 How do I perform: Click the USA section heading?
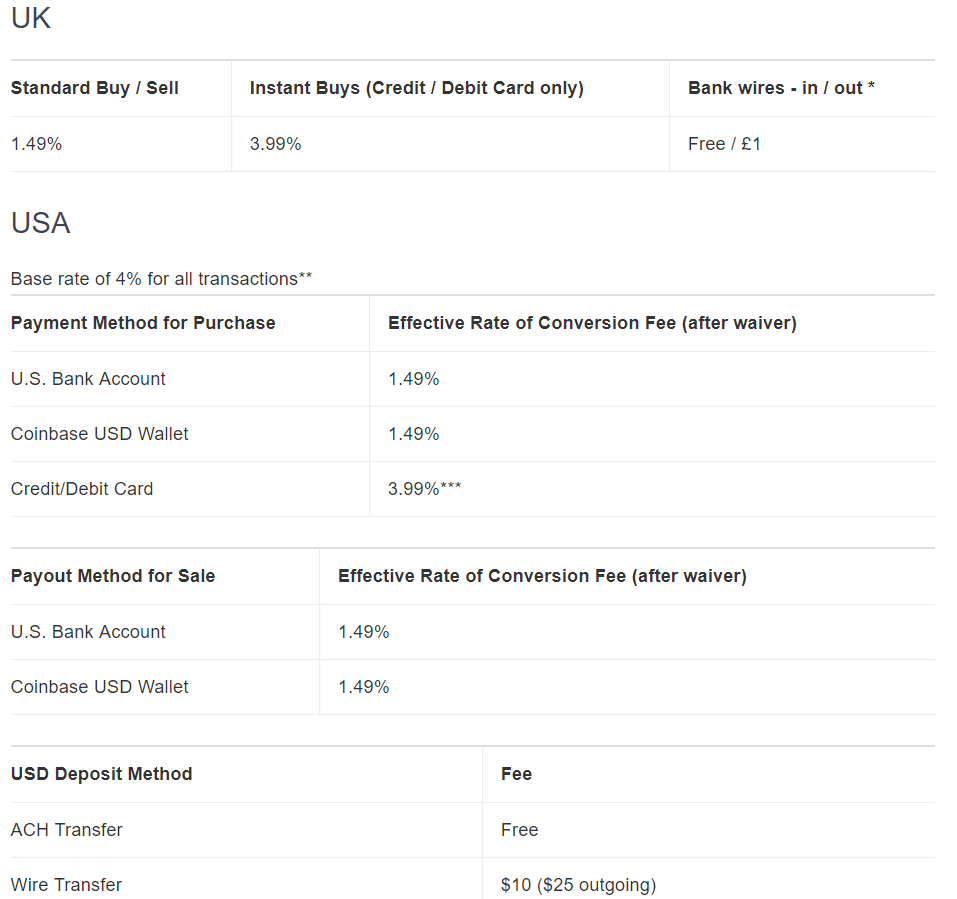[41, 223]
